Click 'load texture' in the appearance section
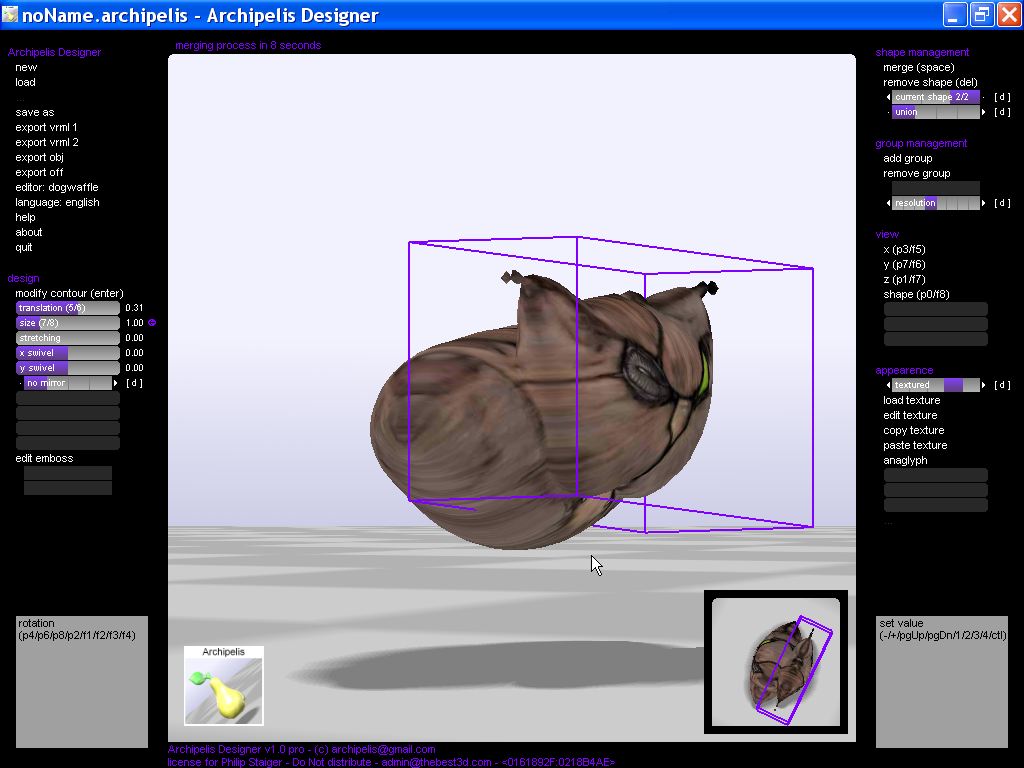This screenshot has width=1024, height=768. pos(911,400)
